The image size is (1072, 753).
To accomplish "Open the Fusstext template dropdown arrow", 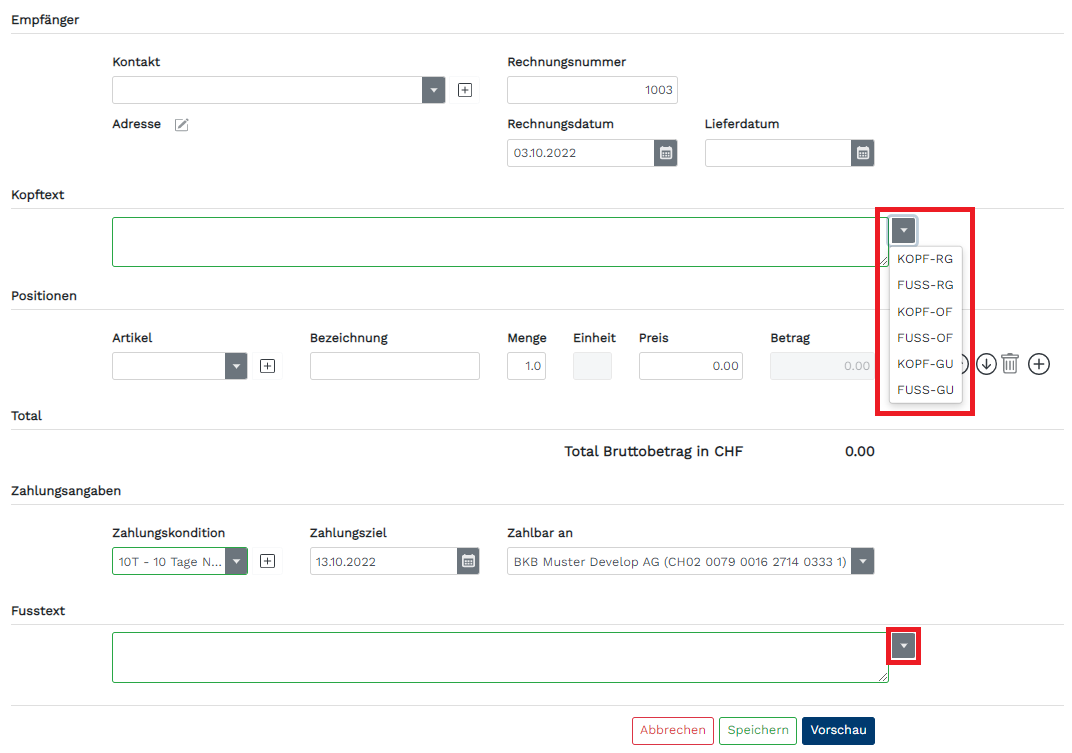I will pyautogui.click(x=904, y=646).
